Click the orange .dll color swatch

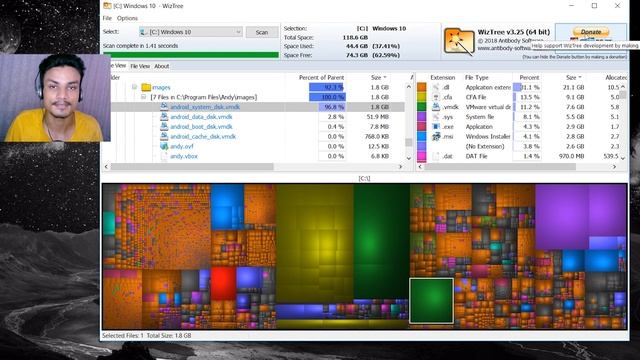pyautogui.click(x=421, y=87)
